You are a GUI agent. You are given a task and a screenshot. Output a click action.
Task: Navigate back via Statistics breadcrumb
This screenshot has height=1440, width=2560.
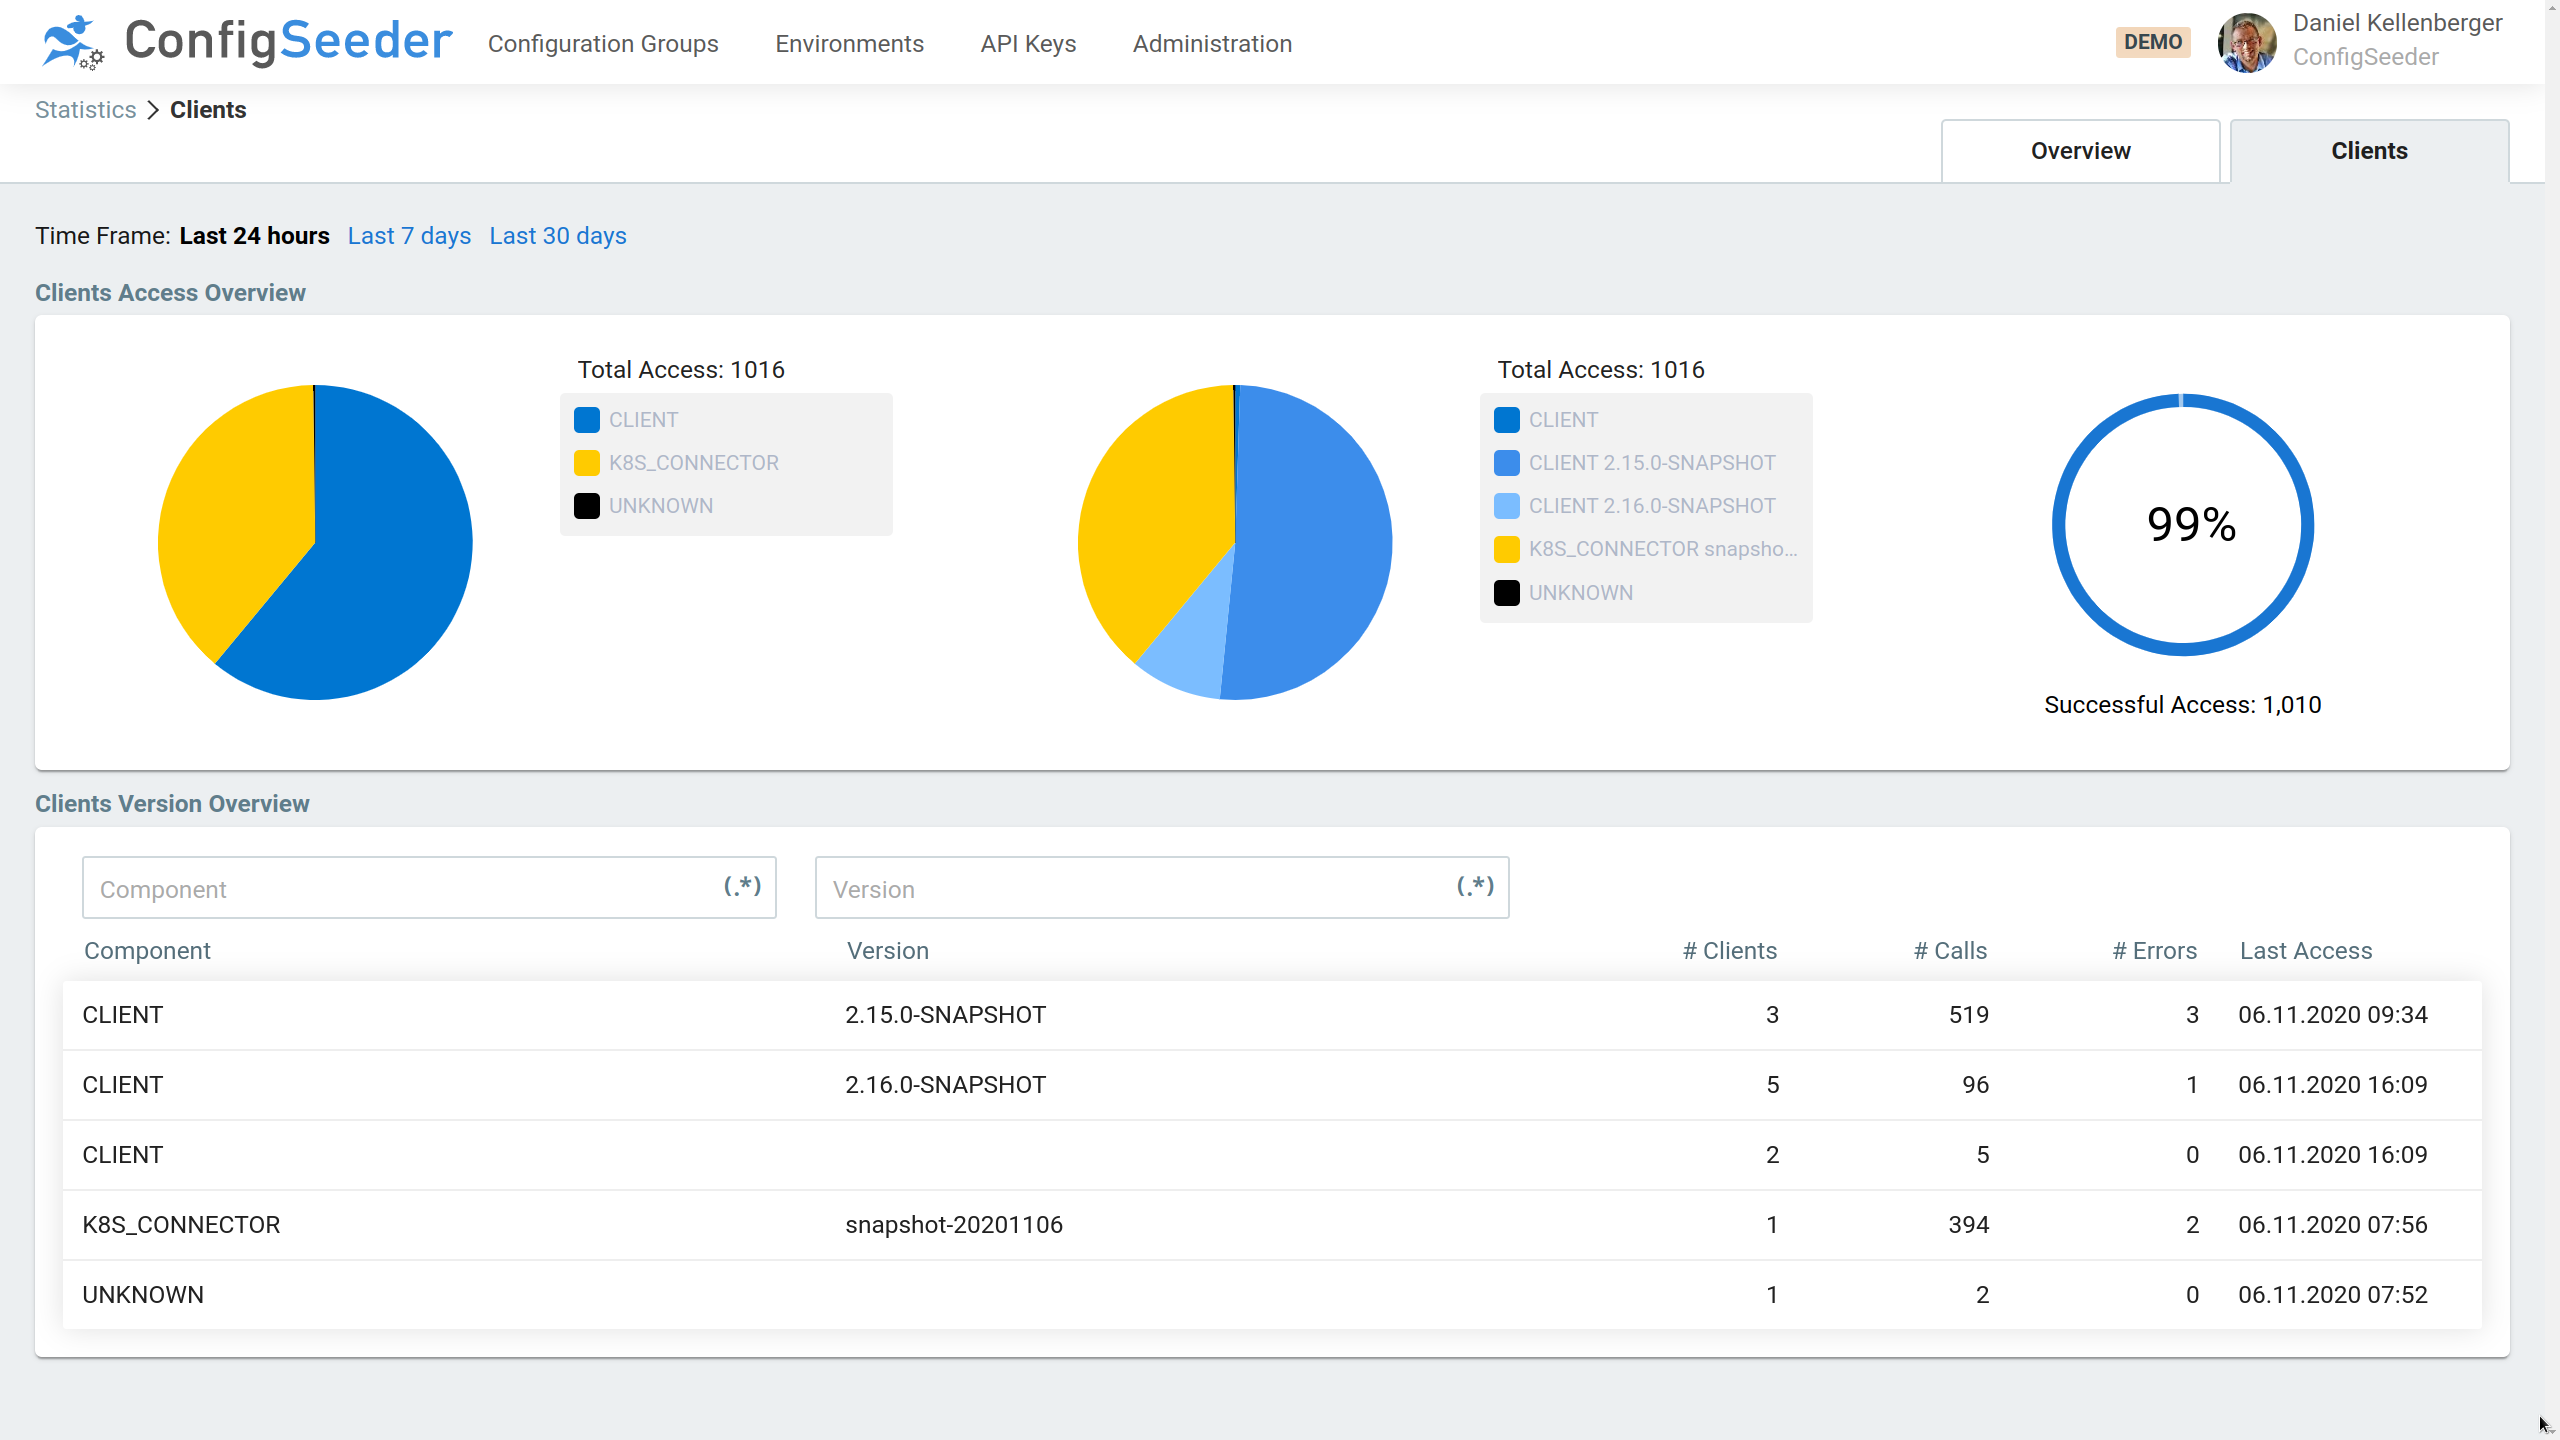[x=85, y=110]
